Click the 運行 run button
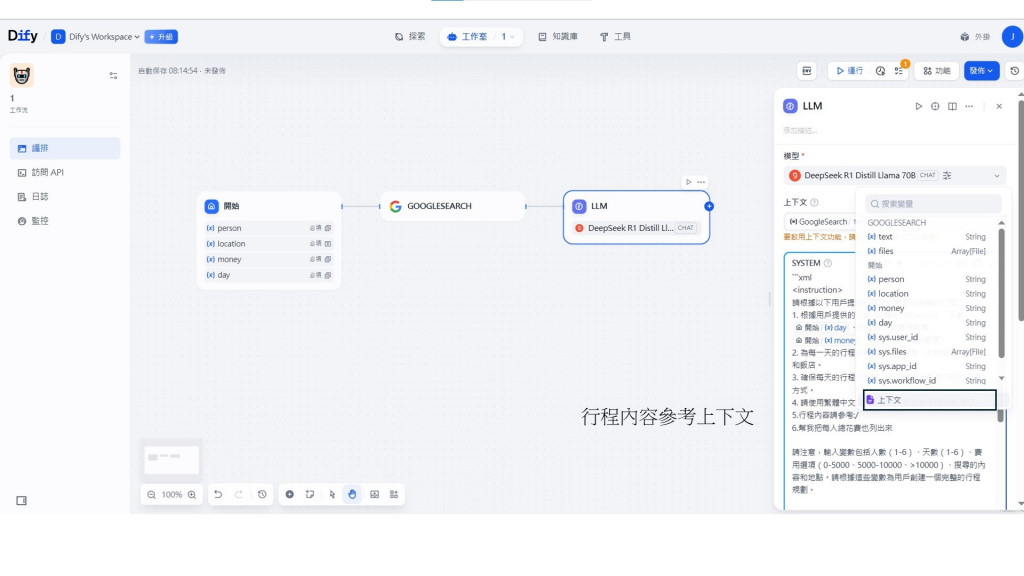Image resolution: width=1024 pixels, height=576 pixels. coord(850,71)
